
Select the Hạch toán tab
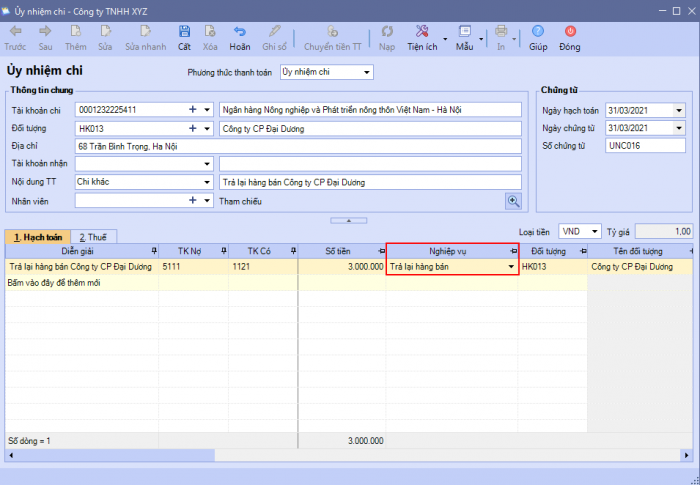pyautogui.click(x=38, y=237)
